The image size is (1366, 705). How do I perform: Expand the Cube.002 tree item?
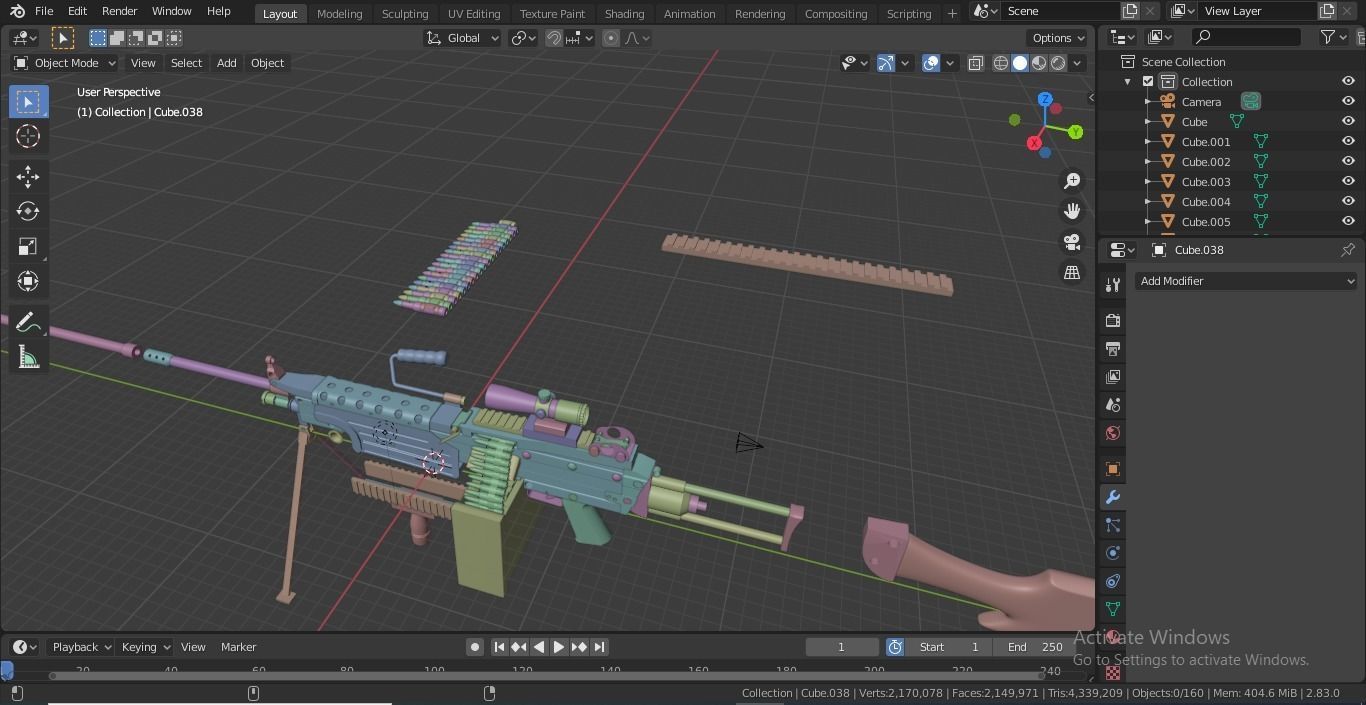pos(1148,162)
